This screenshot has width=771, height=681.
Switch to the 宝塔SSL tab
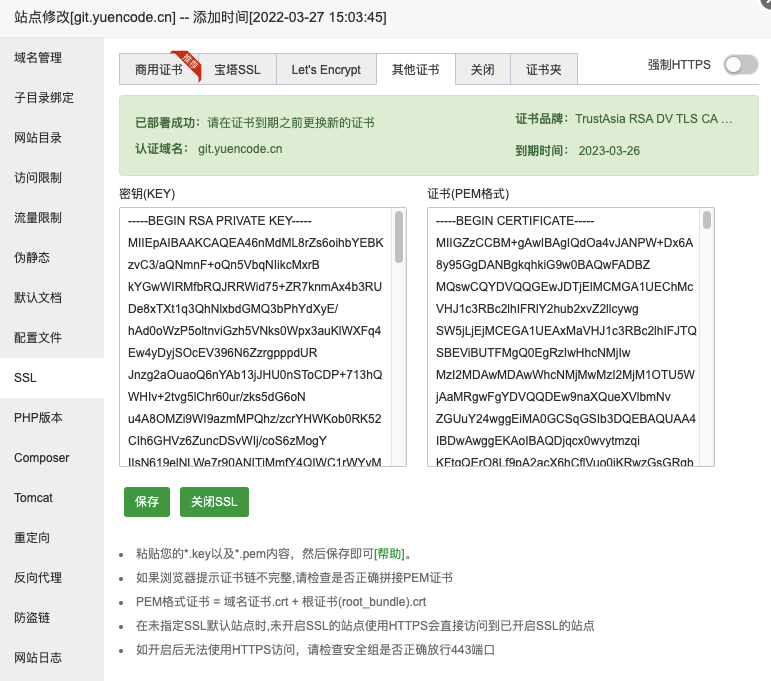[x=237, y=69]
